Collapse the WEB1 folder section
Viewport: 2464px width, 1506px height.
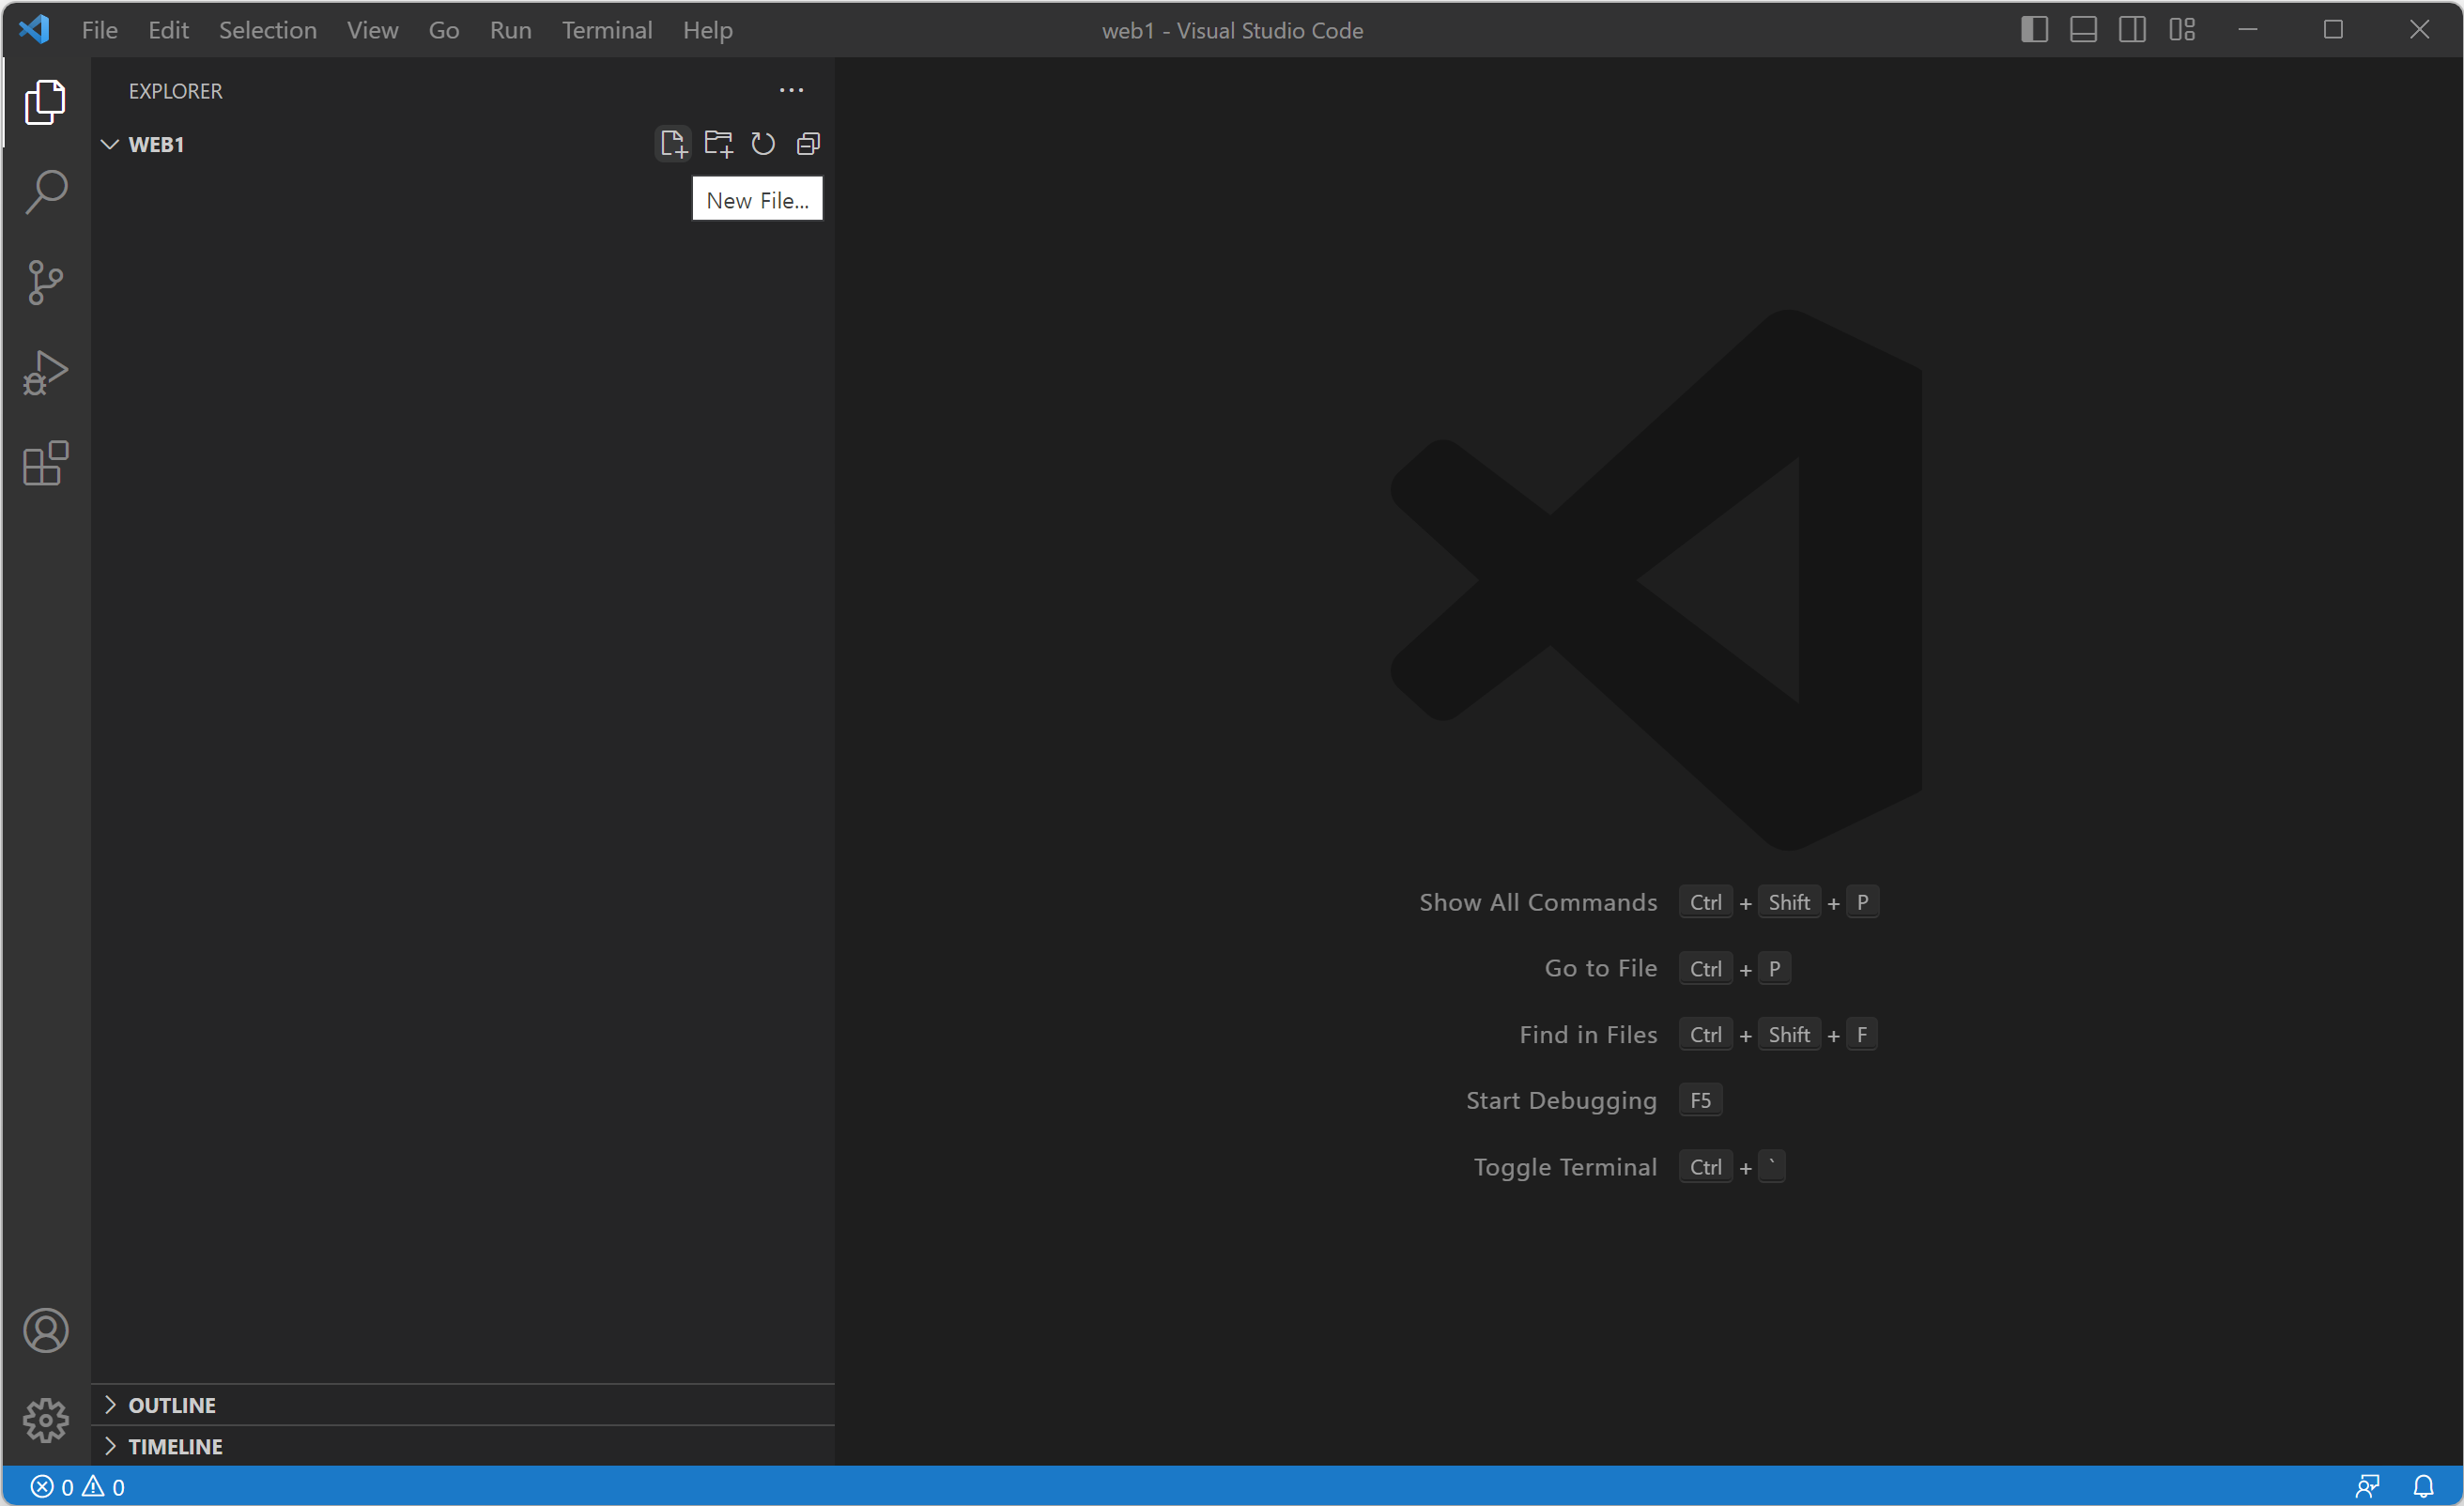pos(110,145)
